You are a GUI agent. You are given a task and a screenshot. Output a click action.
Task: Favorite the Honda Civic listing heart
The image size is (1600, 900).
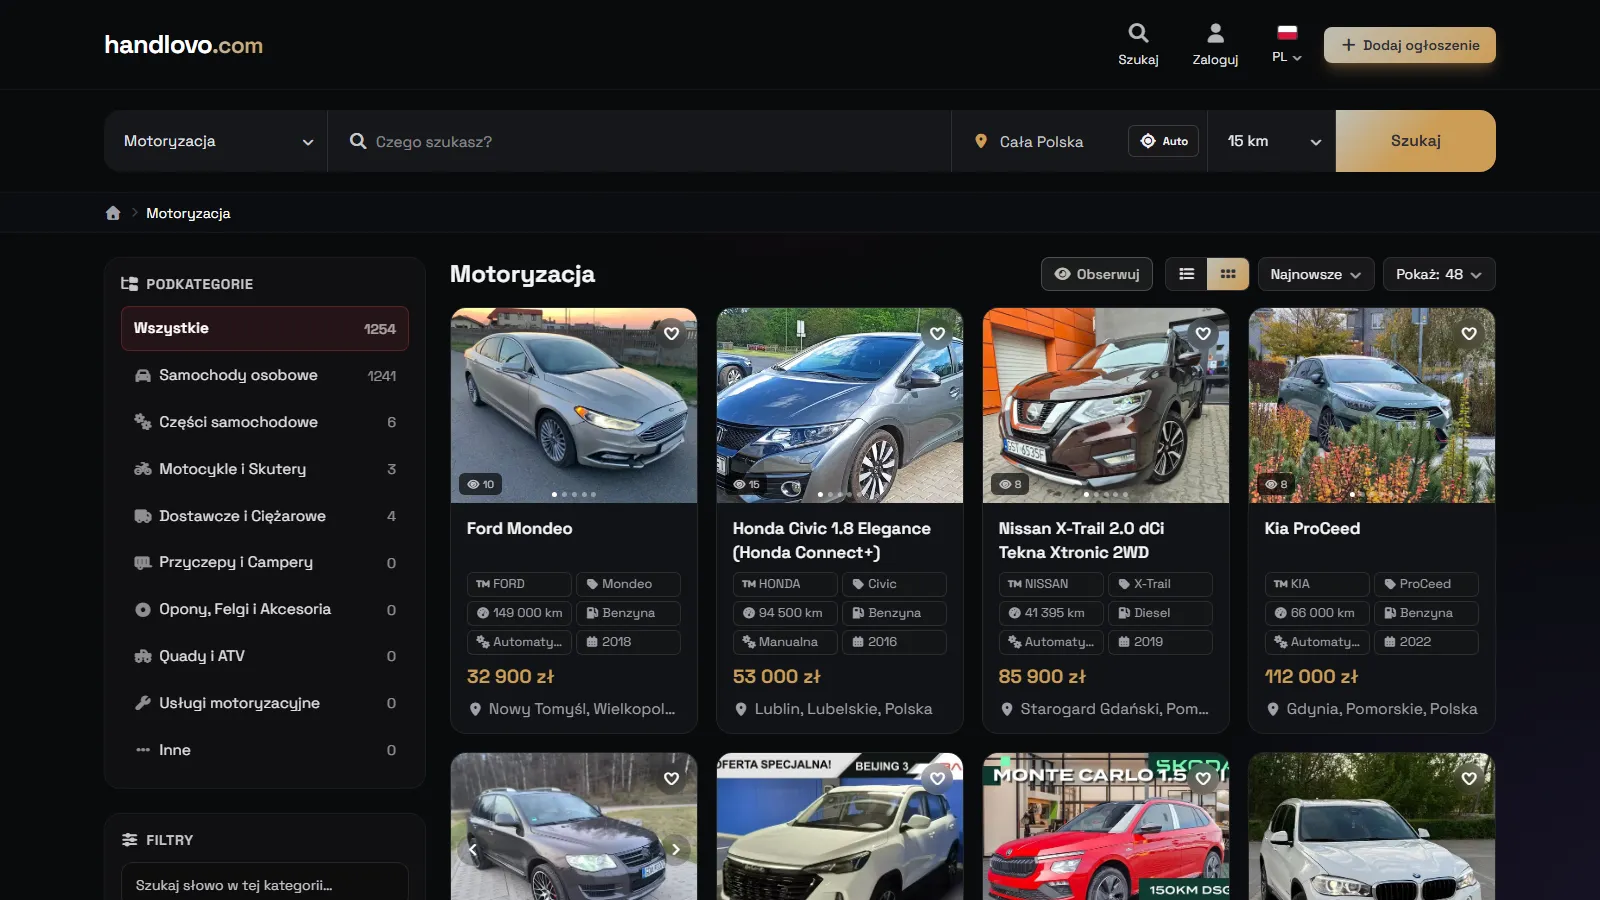pyautogui.click(x=937, y=333)
